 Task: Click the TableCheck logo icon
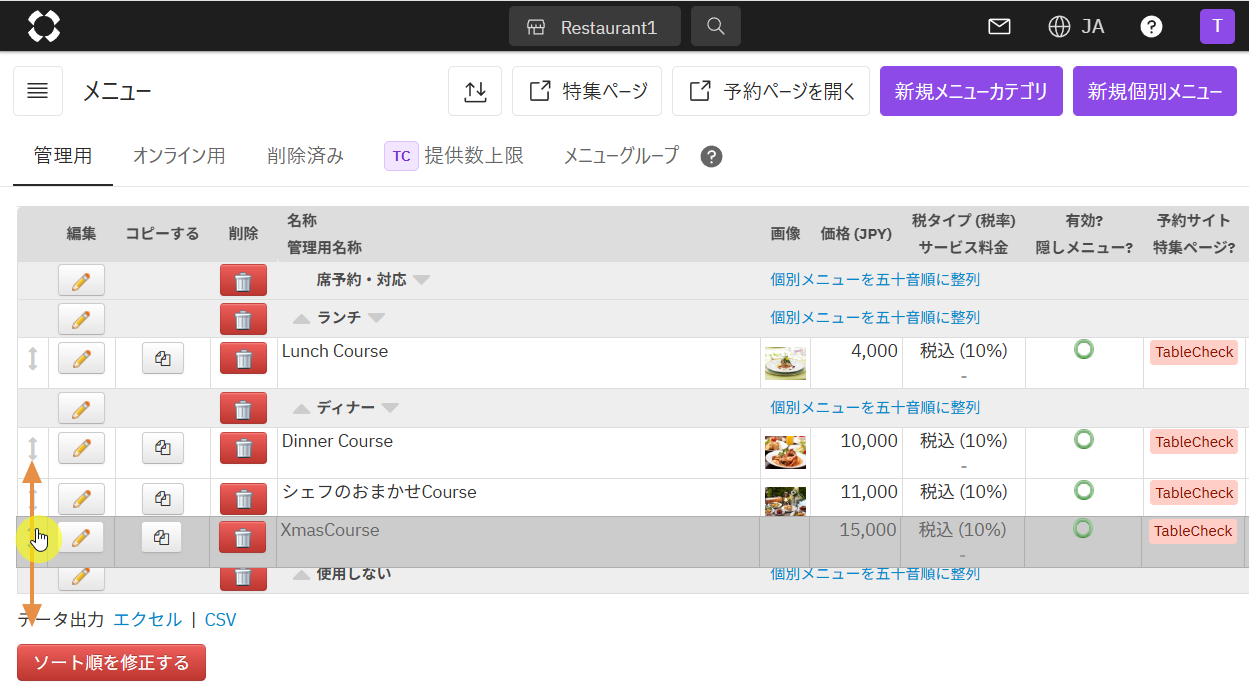(44, 26)
